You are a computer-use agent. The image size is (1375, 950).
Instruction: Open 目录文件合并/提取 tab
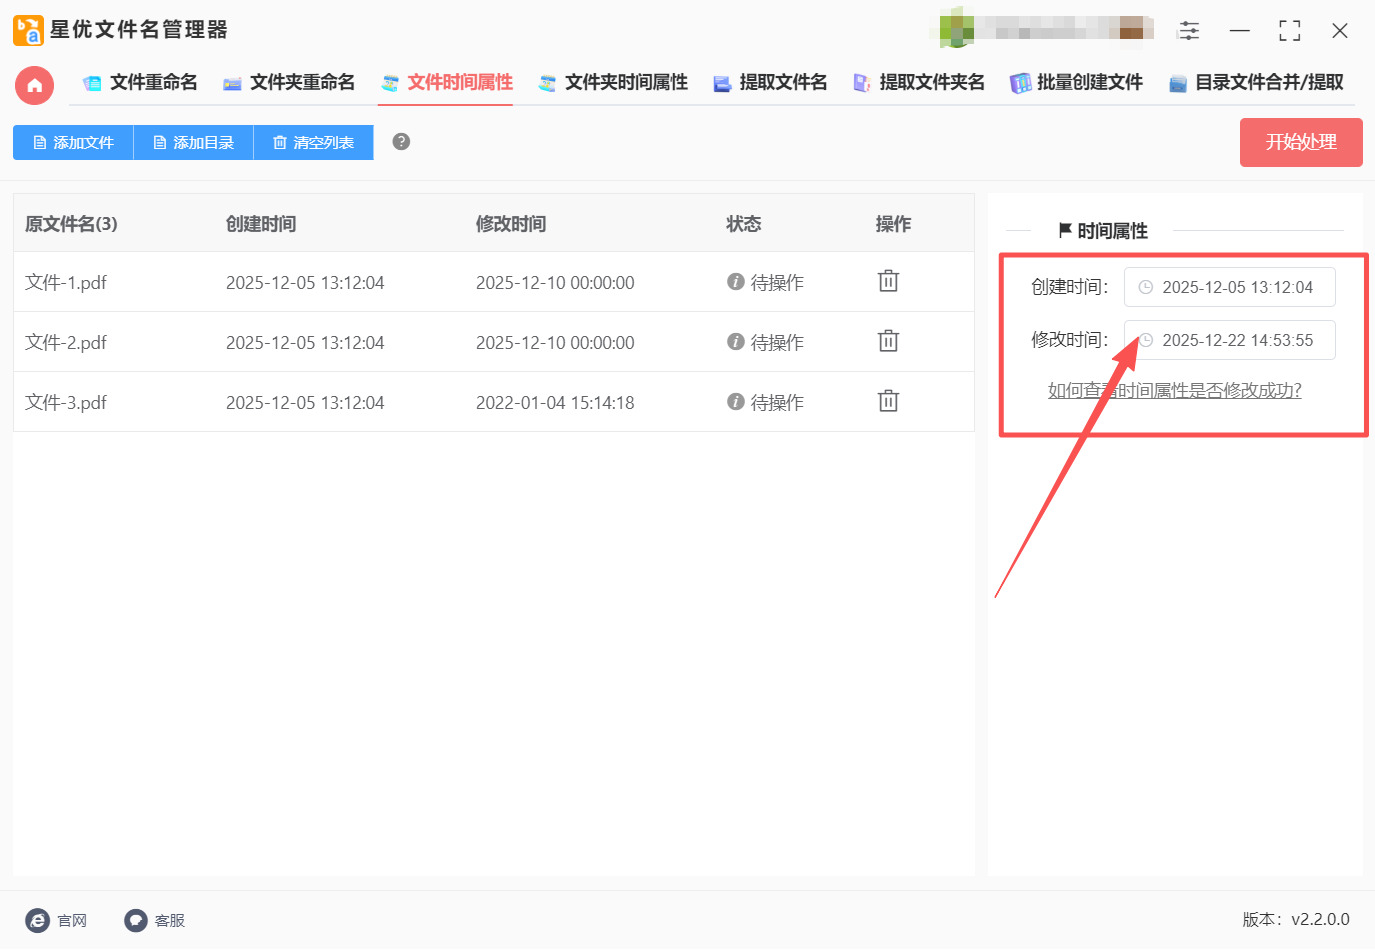coord(1256,83)
